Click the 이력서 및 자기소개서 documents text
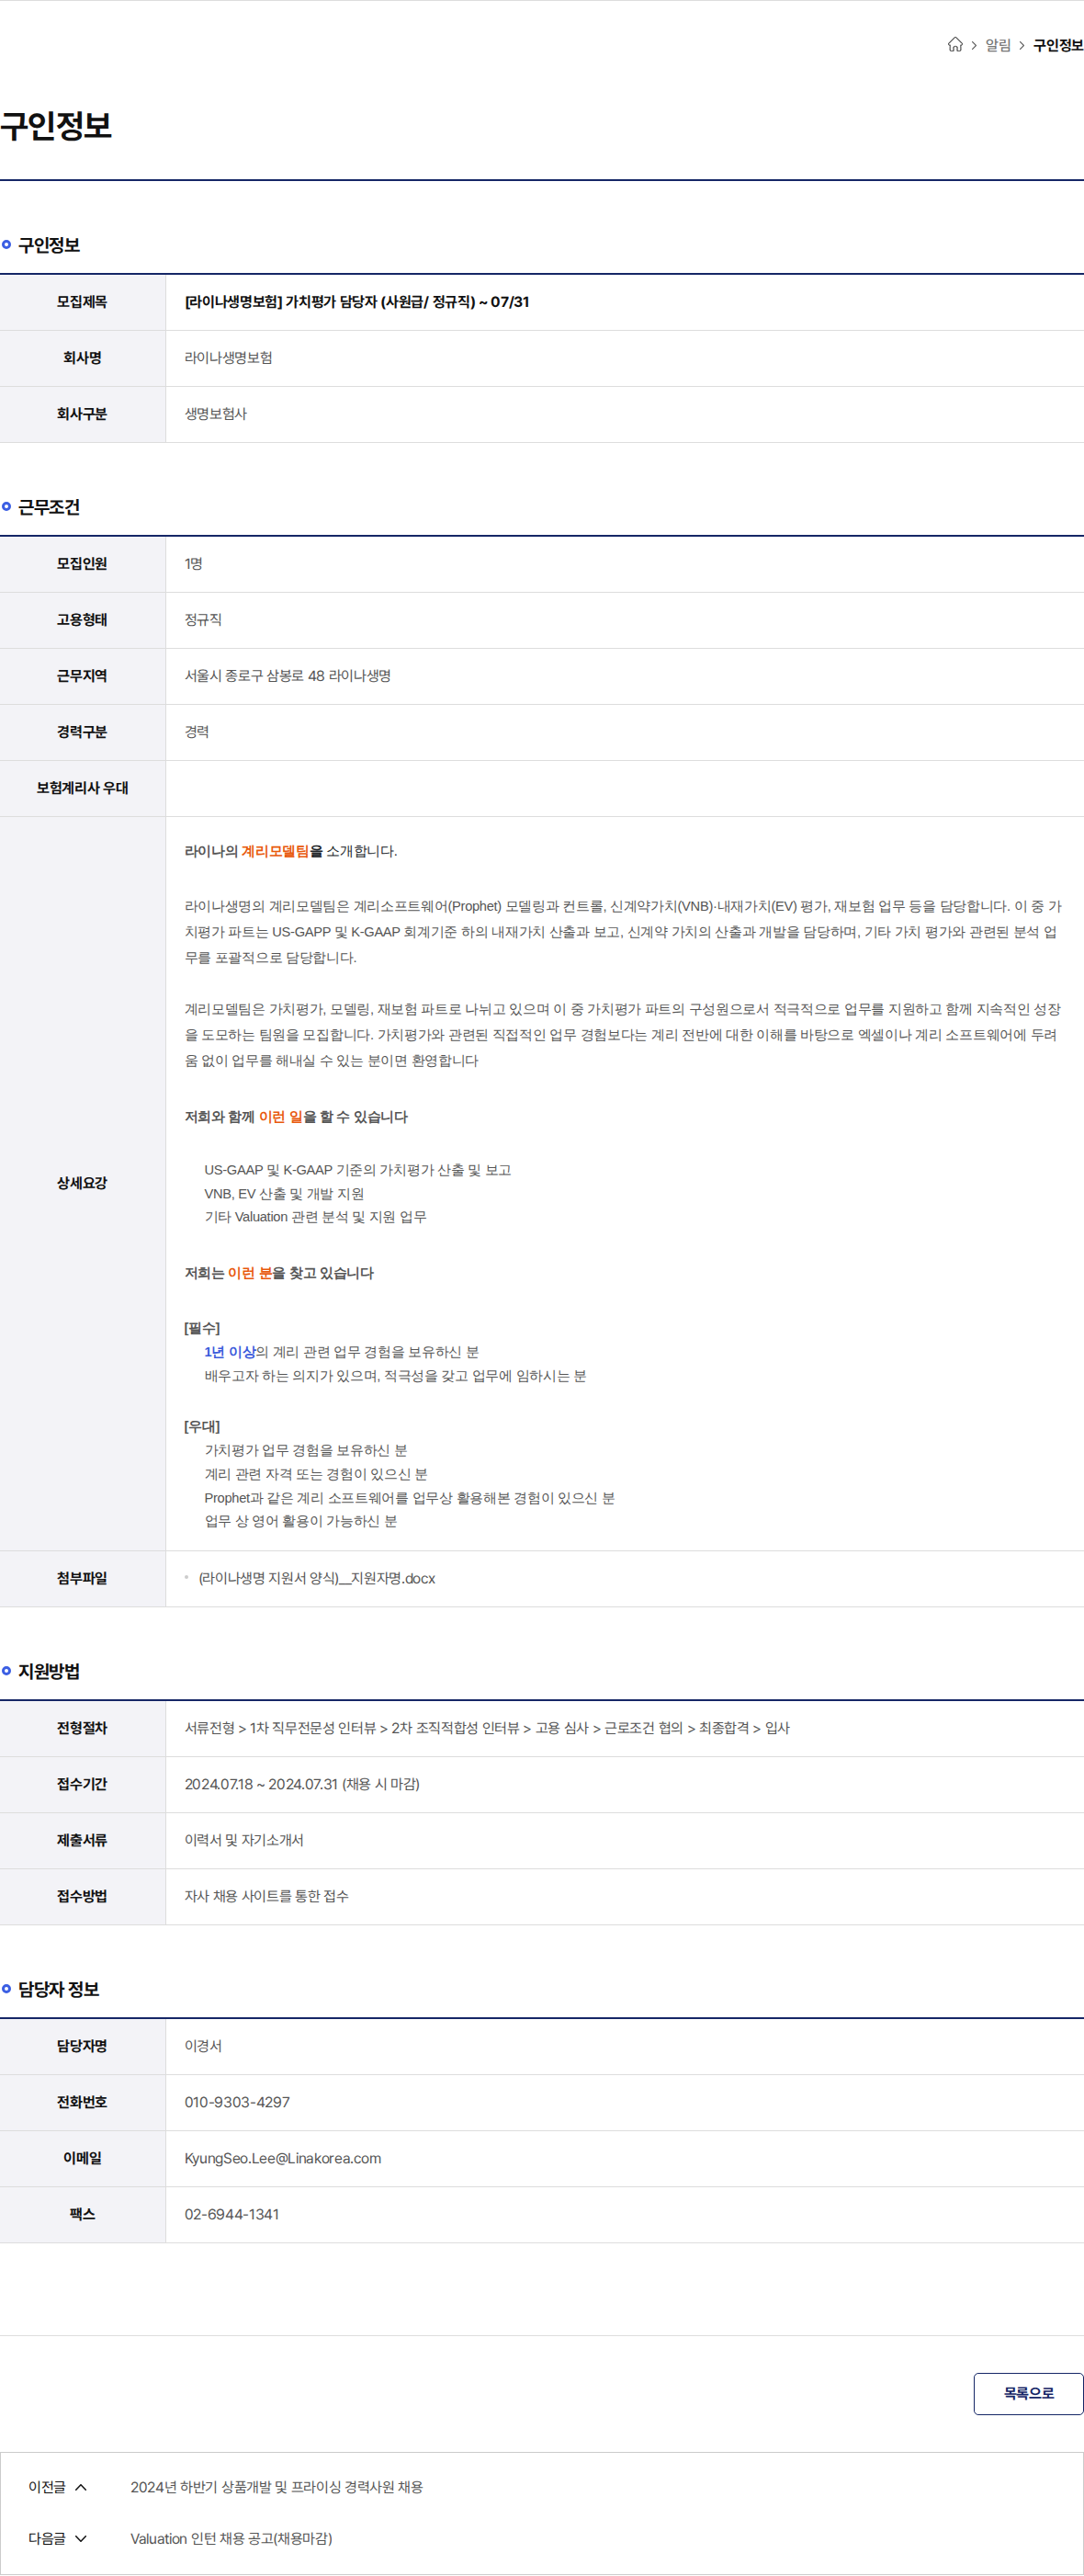 click(244, 1840)
